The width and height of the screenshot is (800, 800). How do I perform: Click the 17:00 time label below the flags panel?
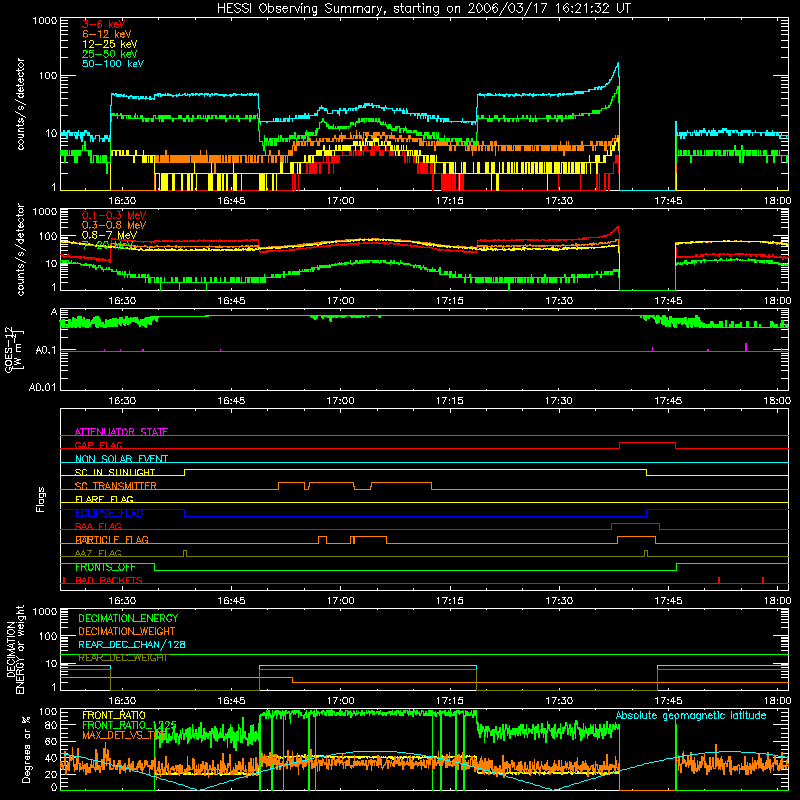point(340,601)
